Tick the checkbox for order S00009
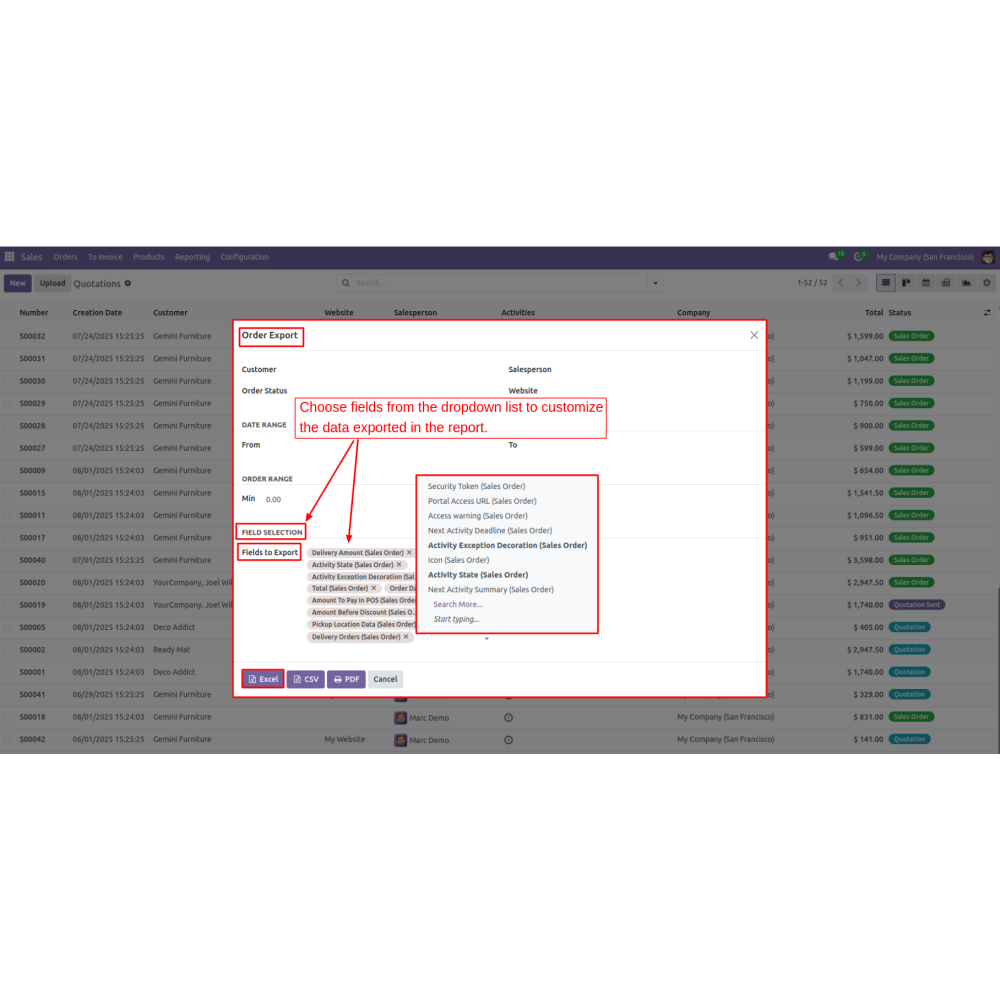This screenshot has width=1000, height=1000. 8,470
